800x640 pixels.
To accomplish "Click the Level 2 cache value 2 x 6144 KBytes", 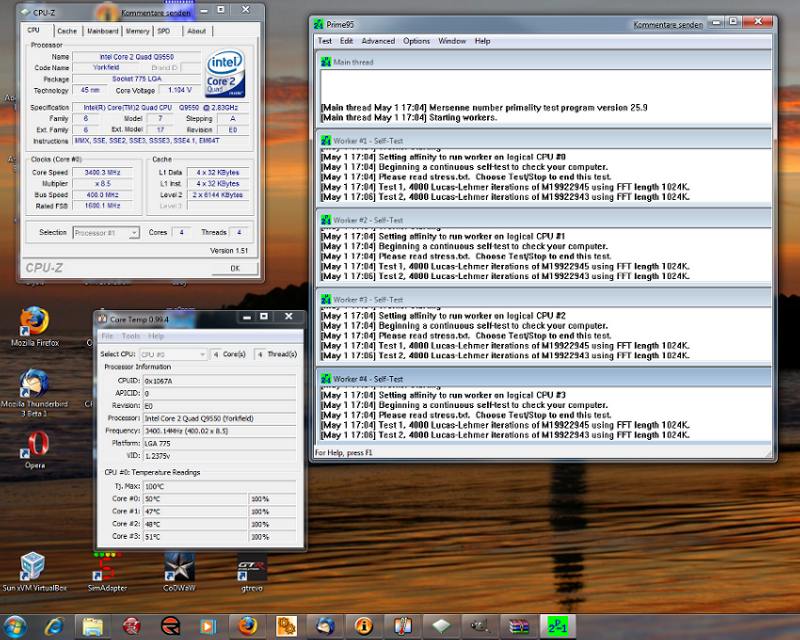I will [x=217, y=195].
